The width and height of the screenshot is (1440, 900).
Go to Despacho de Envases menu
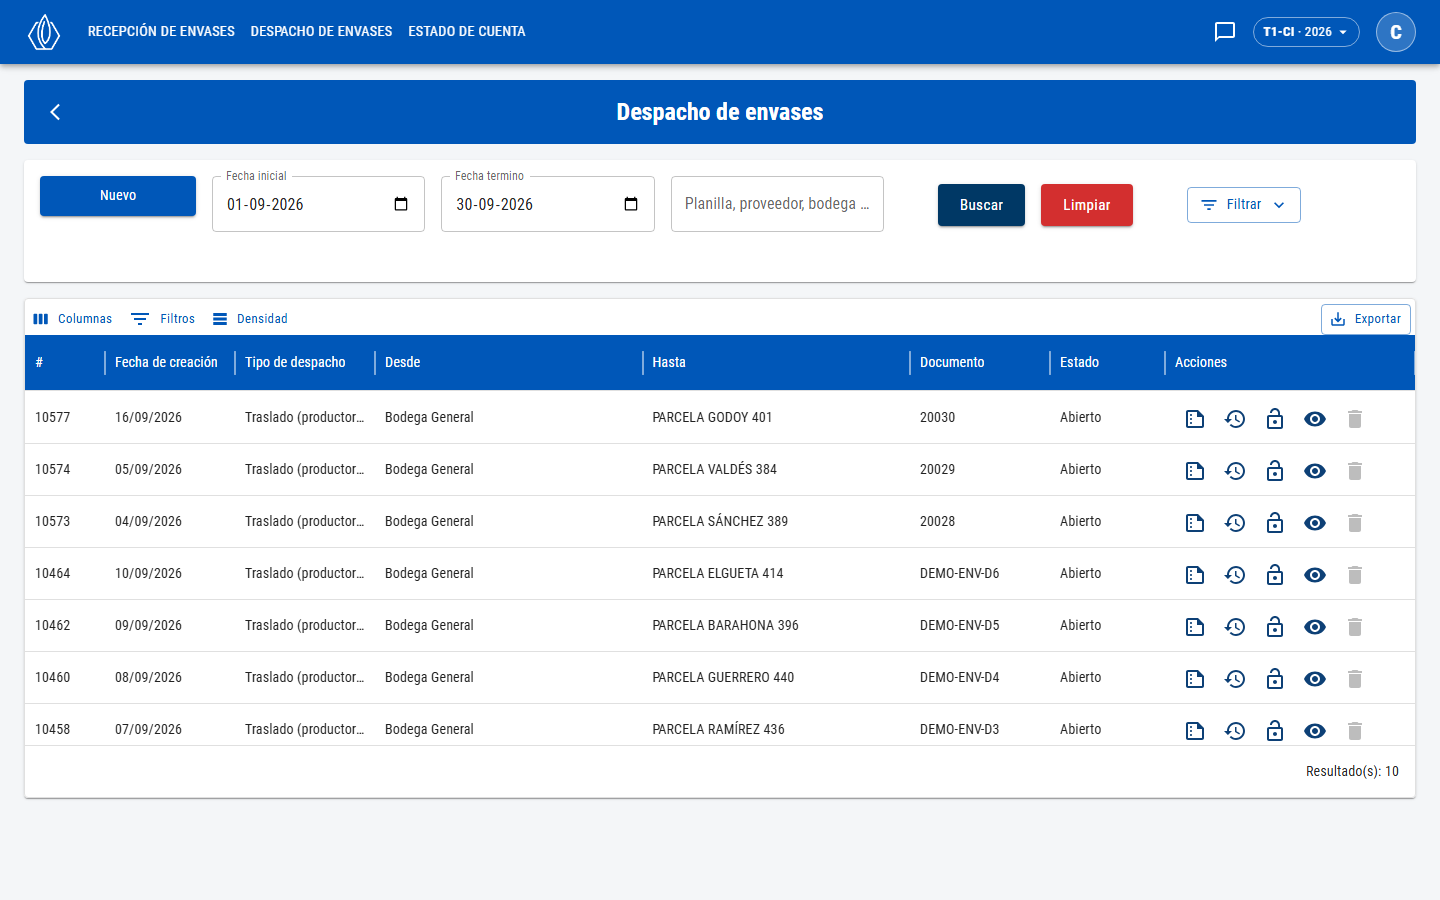coord(321,32)
